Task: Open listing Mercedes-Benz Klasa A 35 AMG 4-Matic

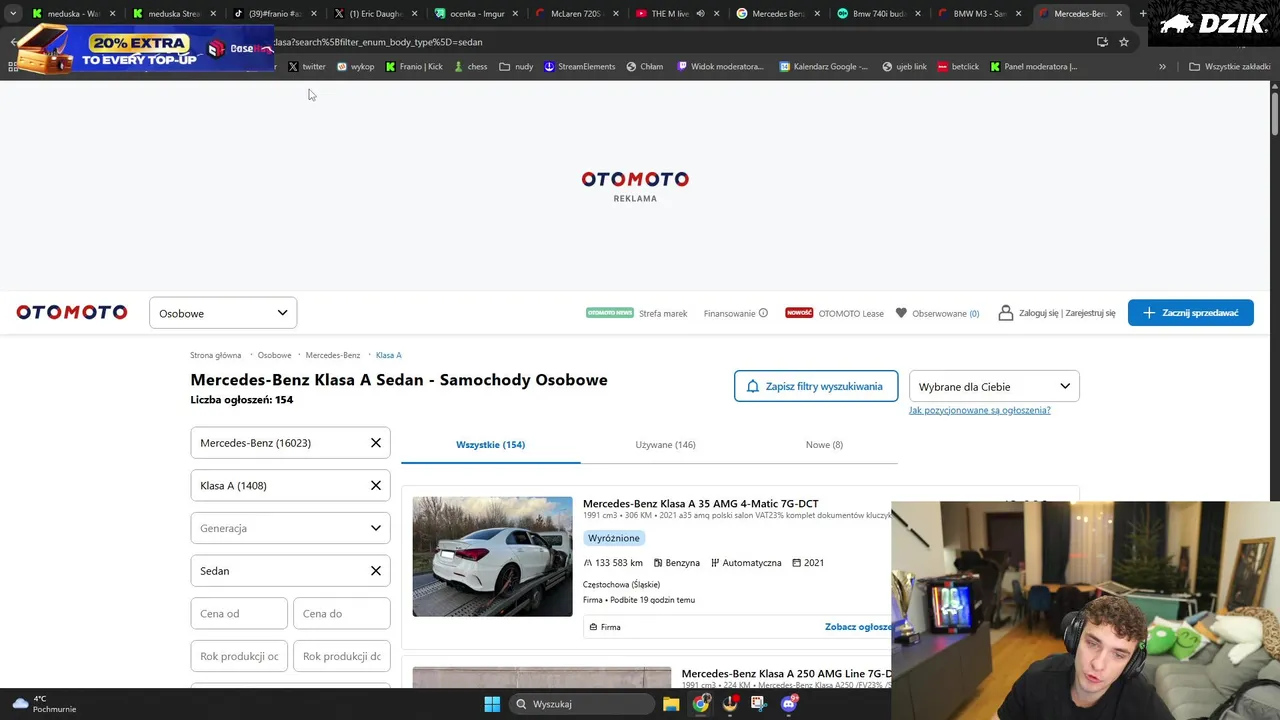Action: coord(700,504)
